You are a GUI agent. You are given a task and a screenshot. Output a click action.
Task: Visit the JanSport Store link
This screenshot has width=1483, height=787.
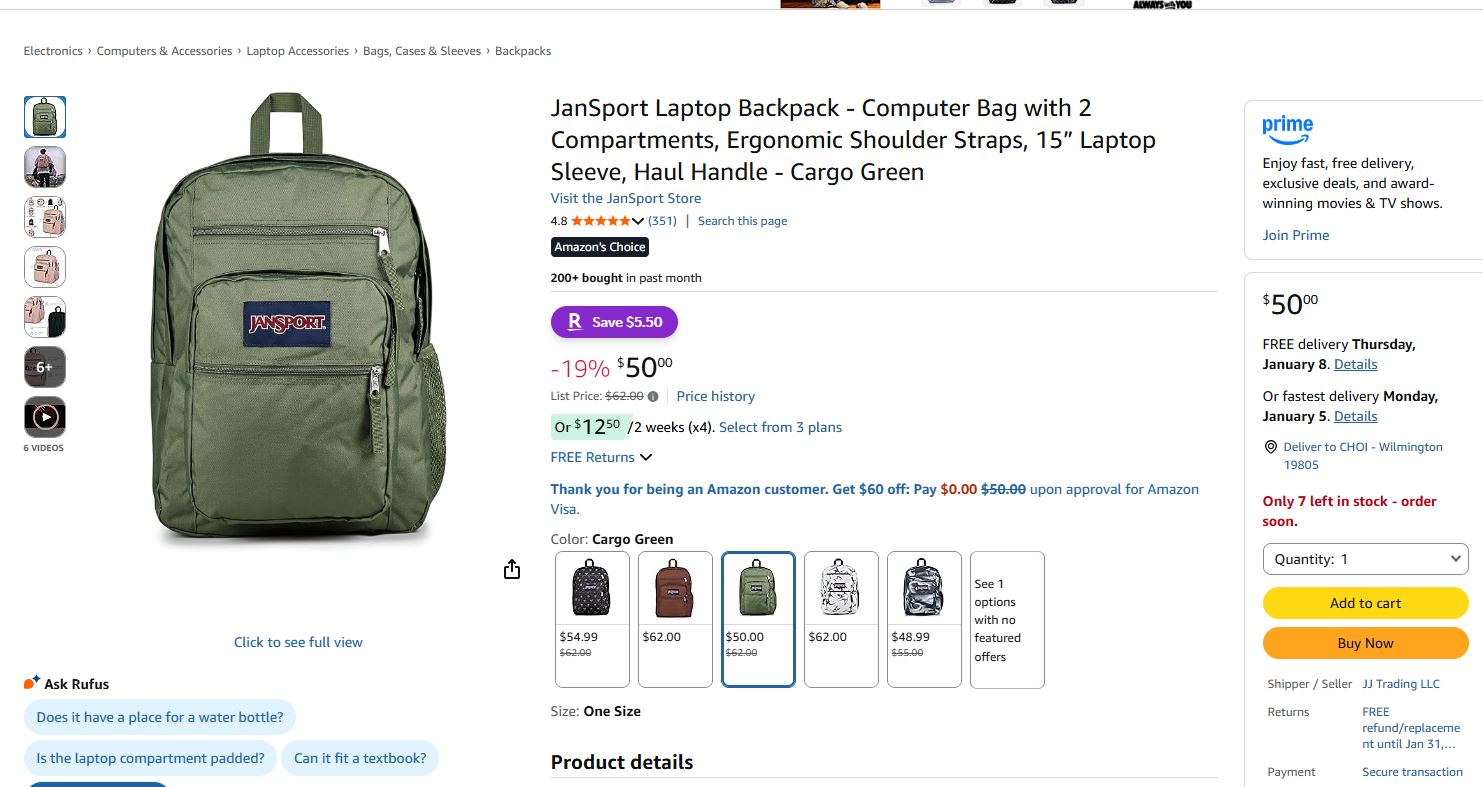(x=626, y=198)
